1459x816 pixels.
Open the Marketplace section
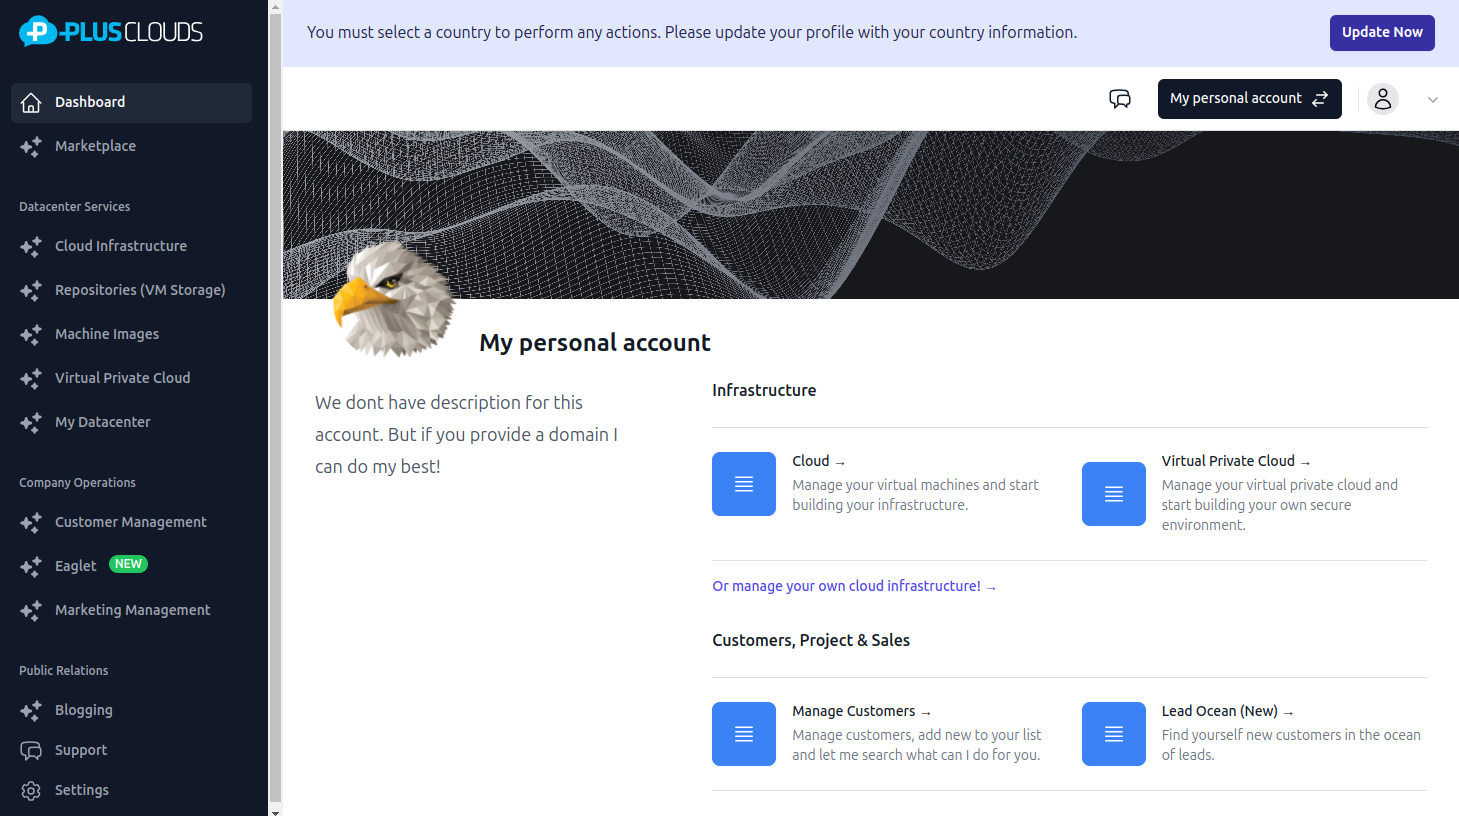(95, 146)
